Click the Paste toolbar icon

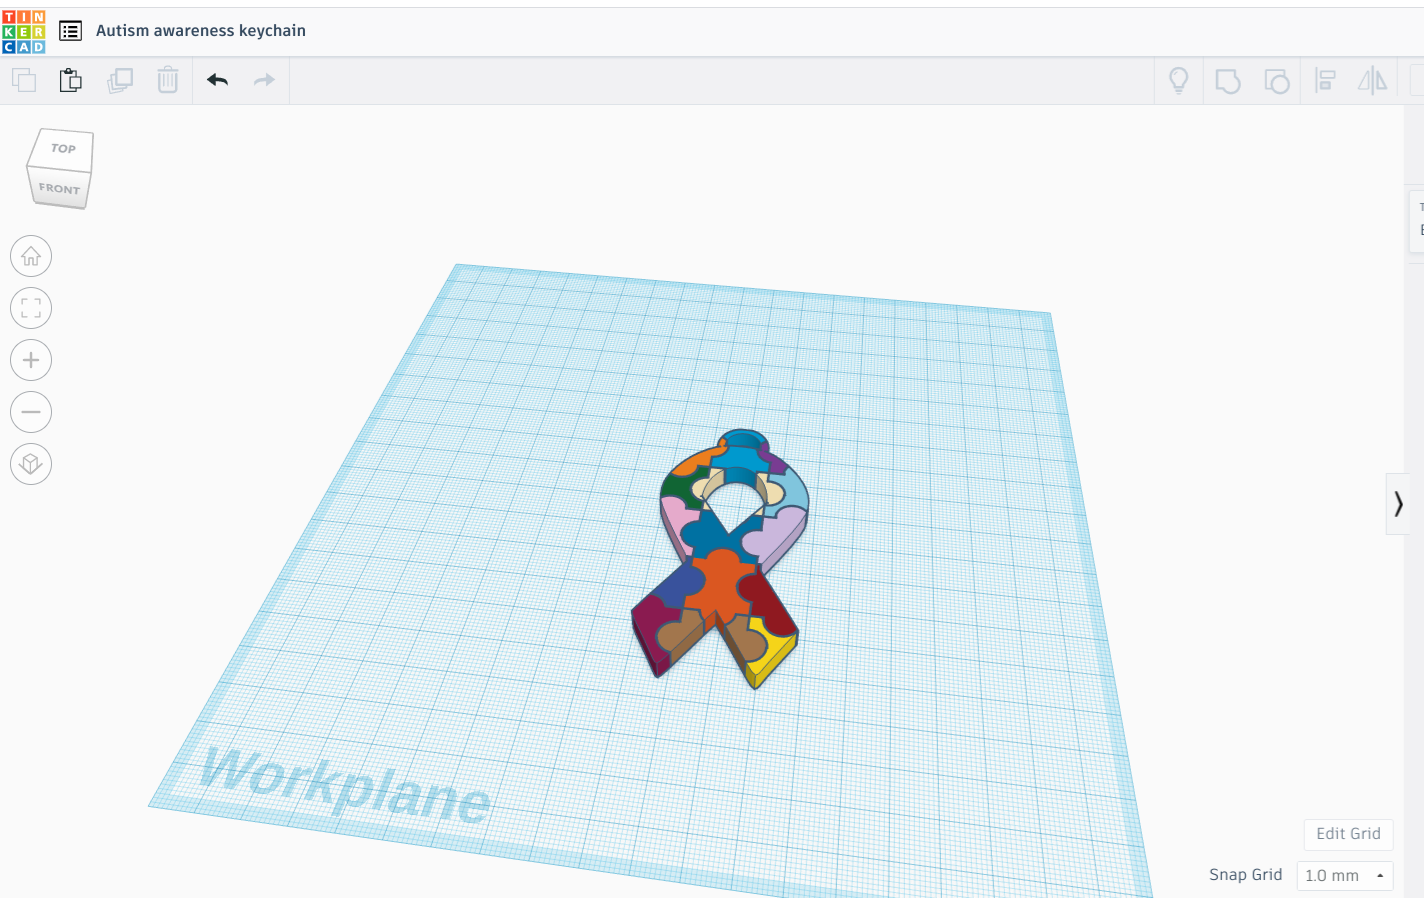point(70,80)
